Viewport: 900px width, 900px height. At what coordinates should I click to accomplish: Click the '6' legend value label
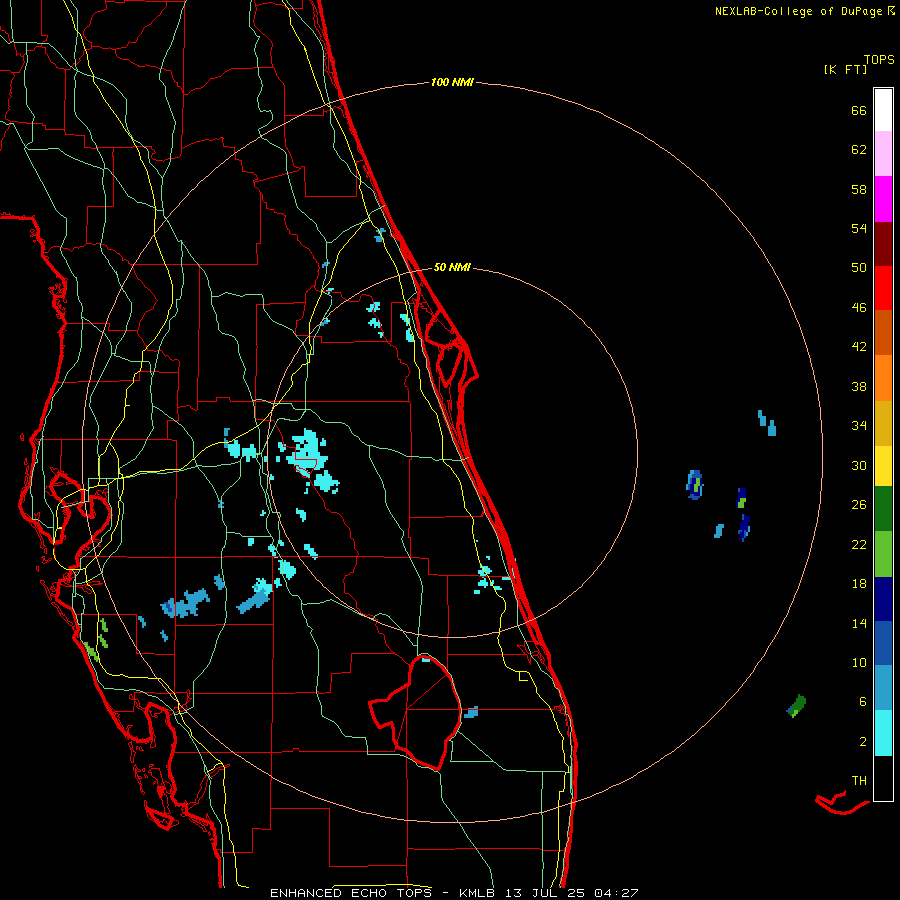tap(863, 702)
